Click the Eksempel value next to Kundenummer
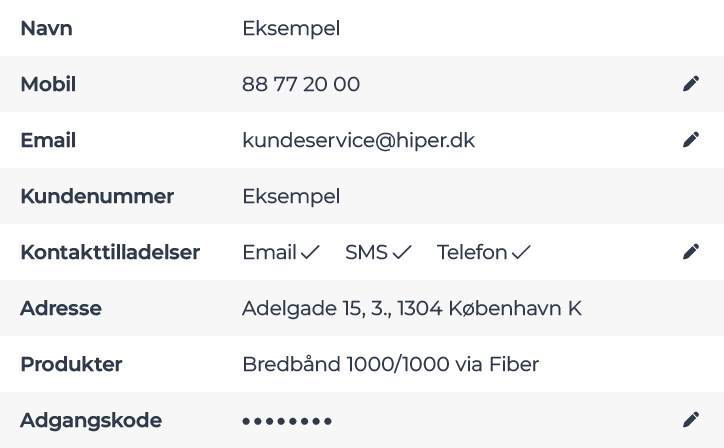Viewport: 724px width, 448px height. (291, 196)
